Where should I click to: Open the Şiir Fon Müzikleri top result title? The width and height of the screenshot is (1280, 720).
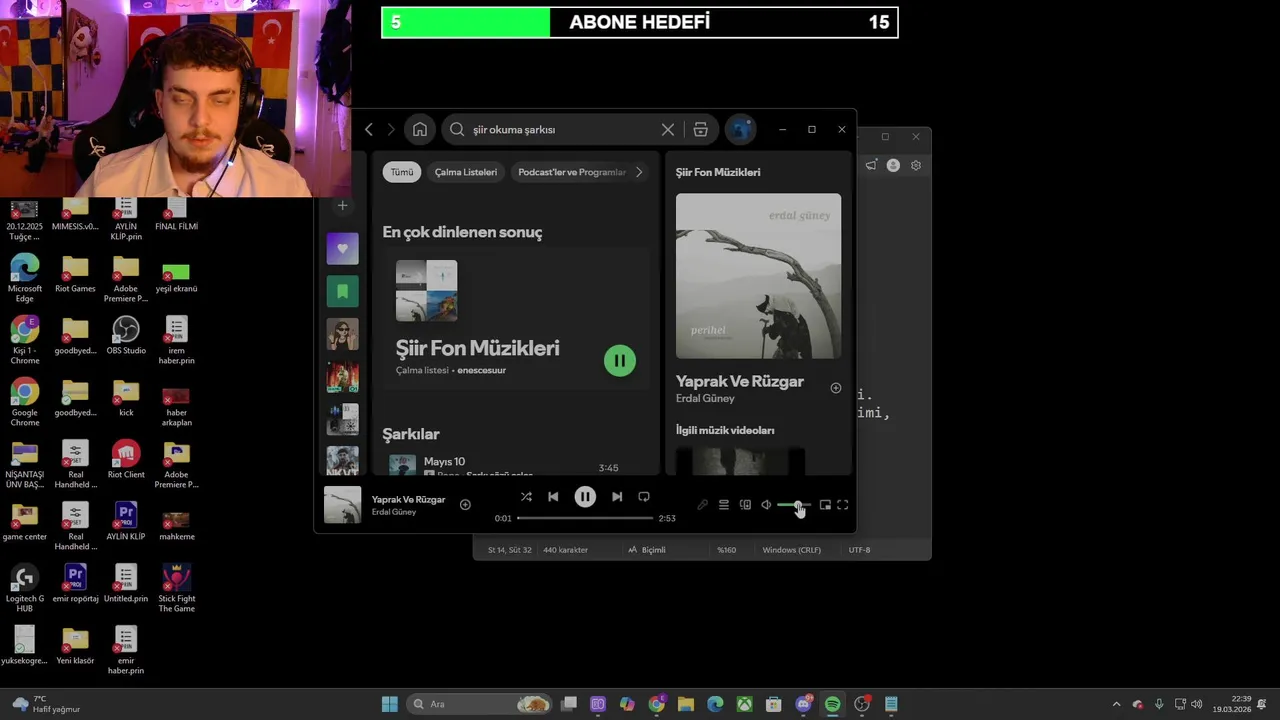pyautogui.click(x=478, y=348)
